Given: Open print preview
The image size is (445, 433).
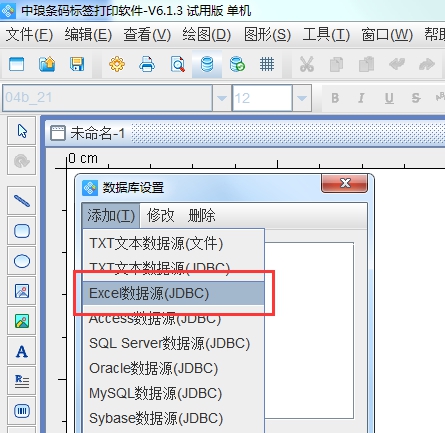Looking at the screenshot, I should point(177,64).
